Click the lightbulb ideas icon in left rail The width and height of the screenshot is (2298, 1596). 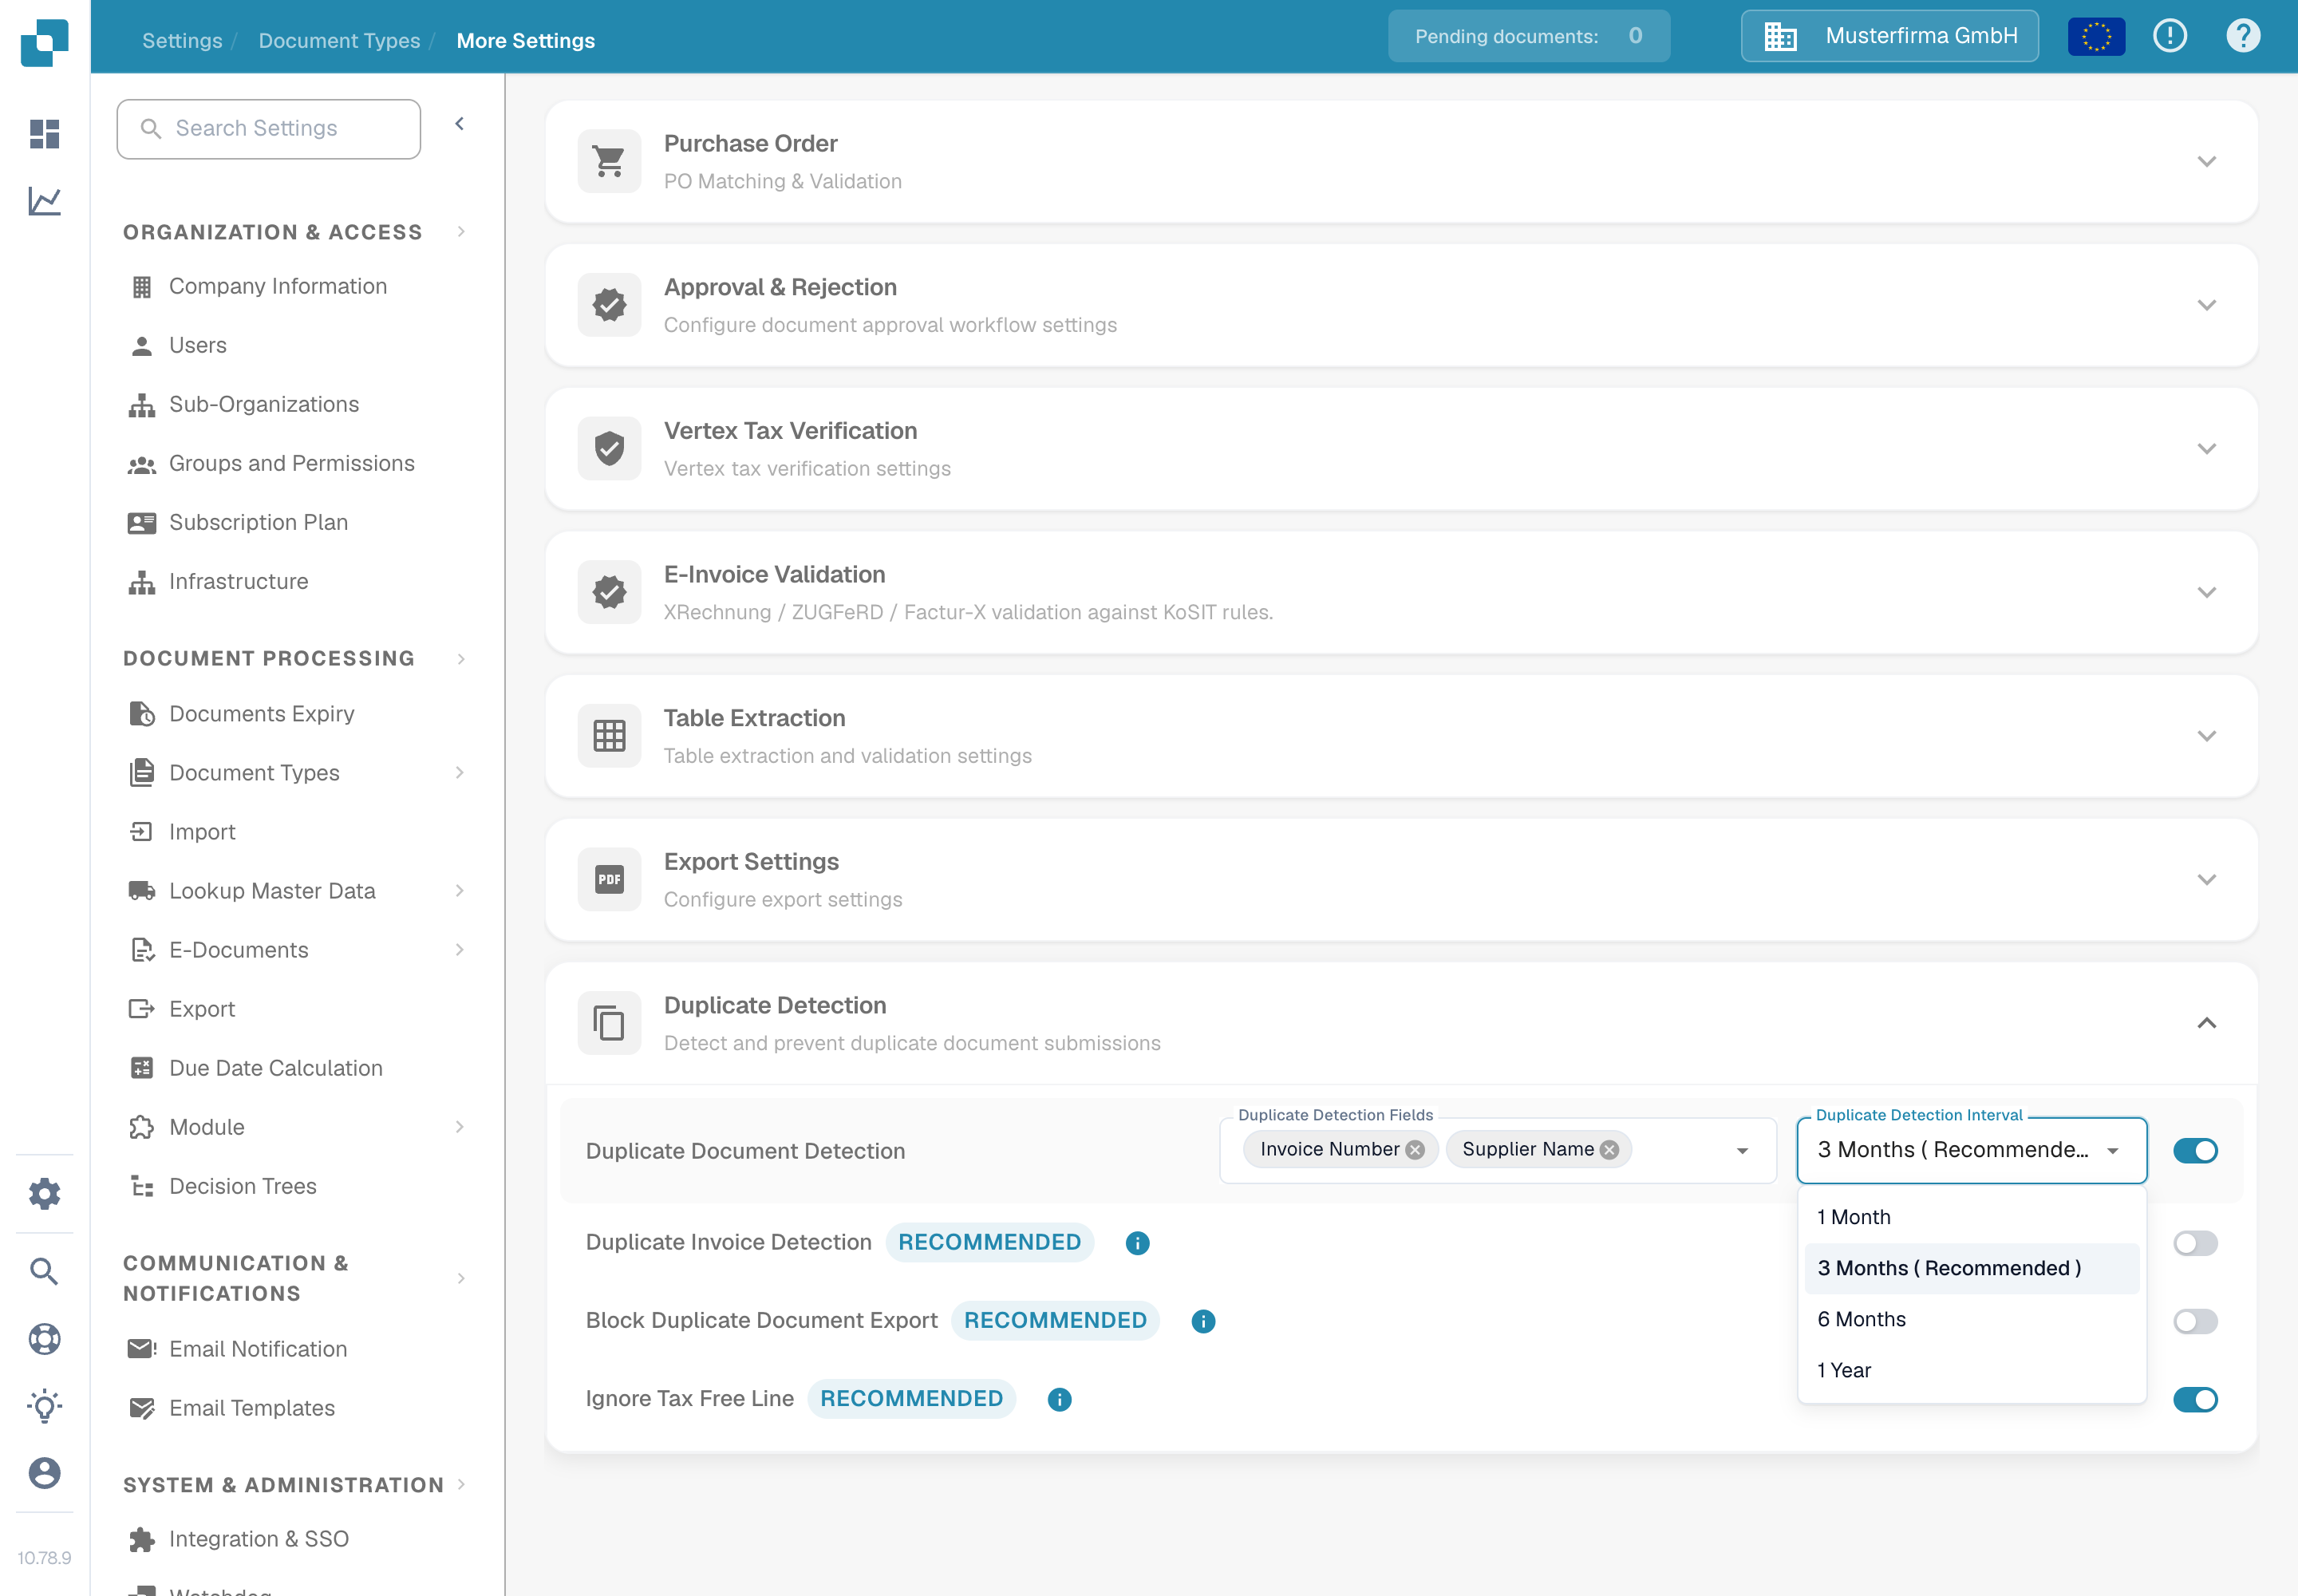[44, 1406]
